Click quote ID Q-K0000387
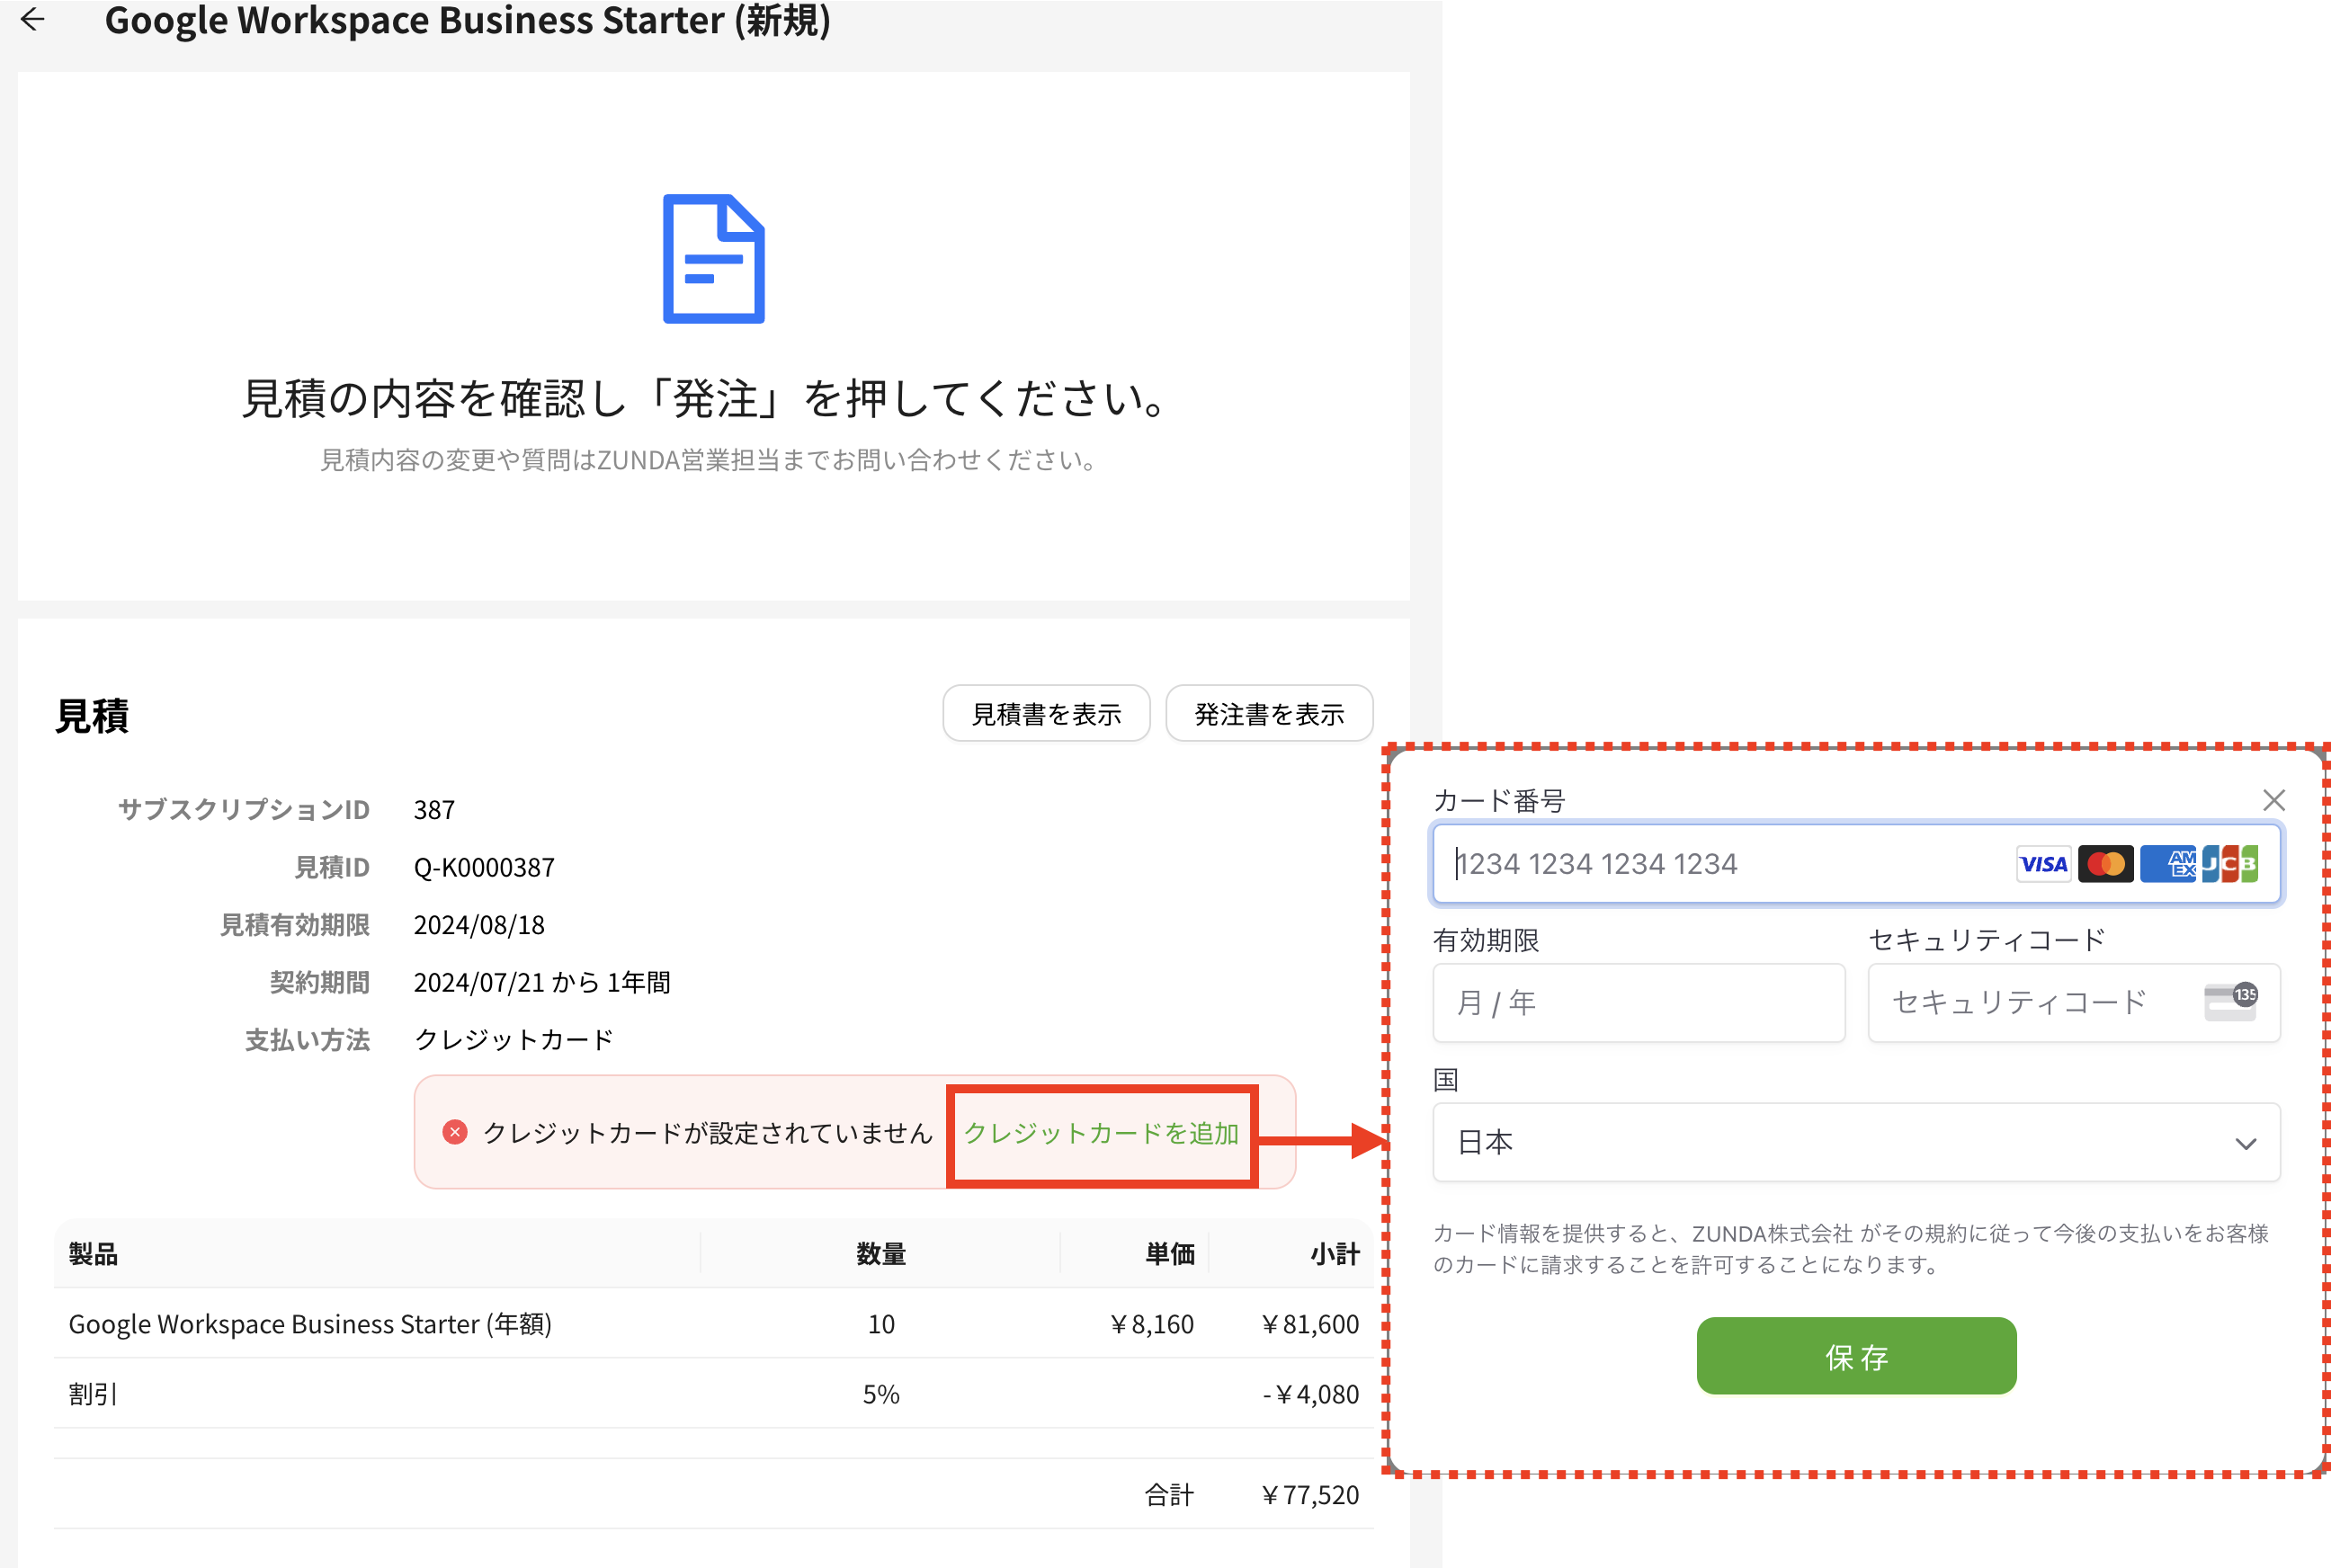 (484, 867)
